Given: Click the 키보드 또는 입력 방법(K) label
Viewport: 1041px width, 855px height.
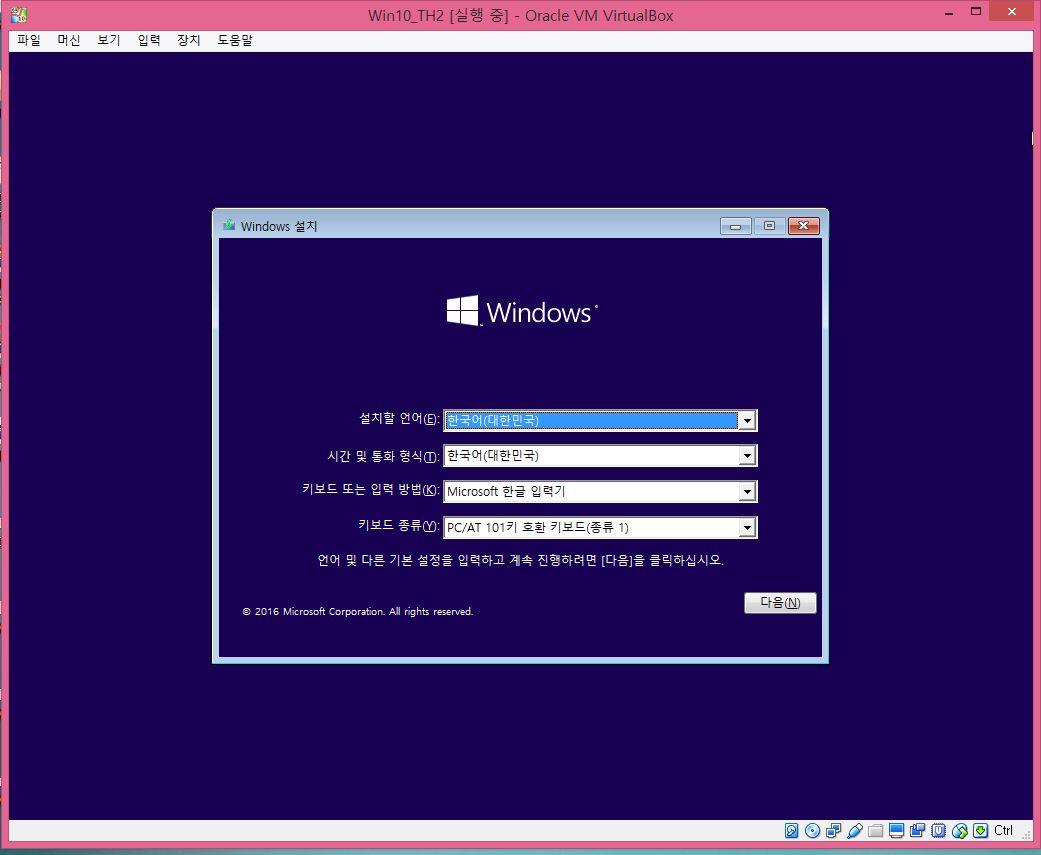Looking at the screenshot, I should pyautogui.click(x=370, y=489).
